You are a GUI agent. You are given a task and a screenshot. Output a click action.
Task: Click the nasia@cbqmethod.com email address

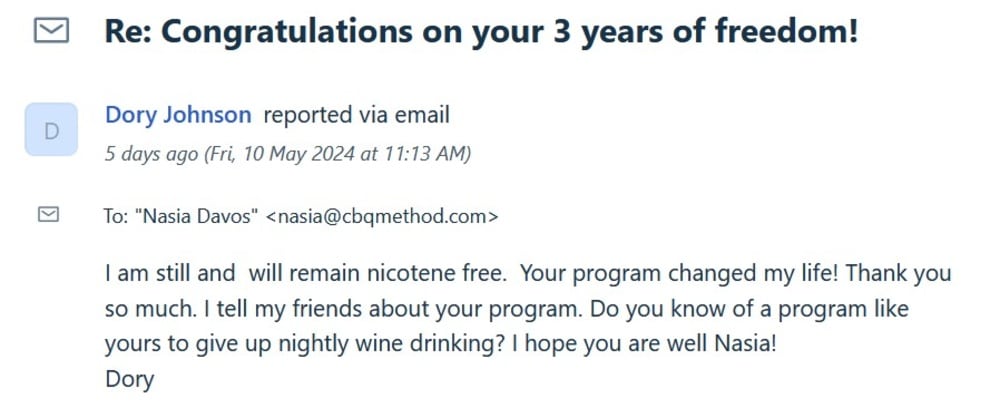coord(381,215)
